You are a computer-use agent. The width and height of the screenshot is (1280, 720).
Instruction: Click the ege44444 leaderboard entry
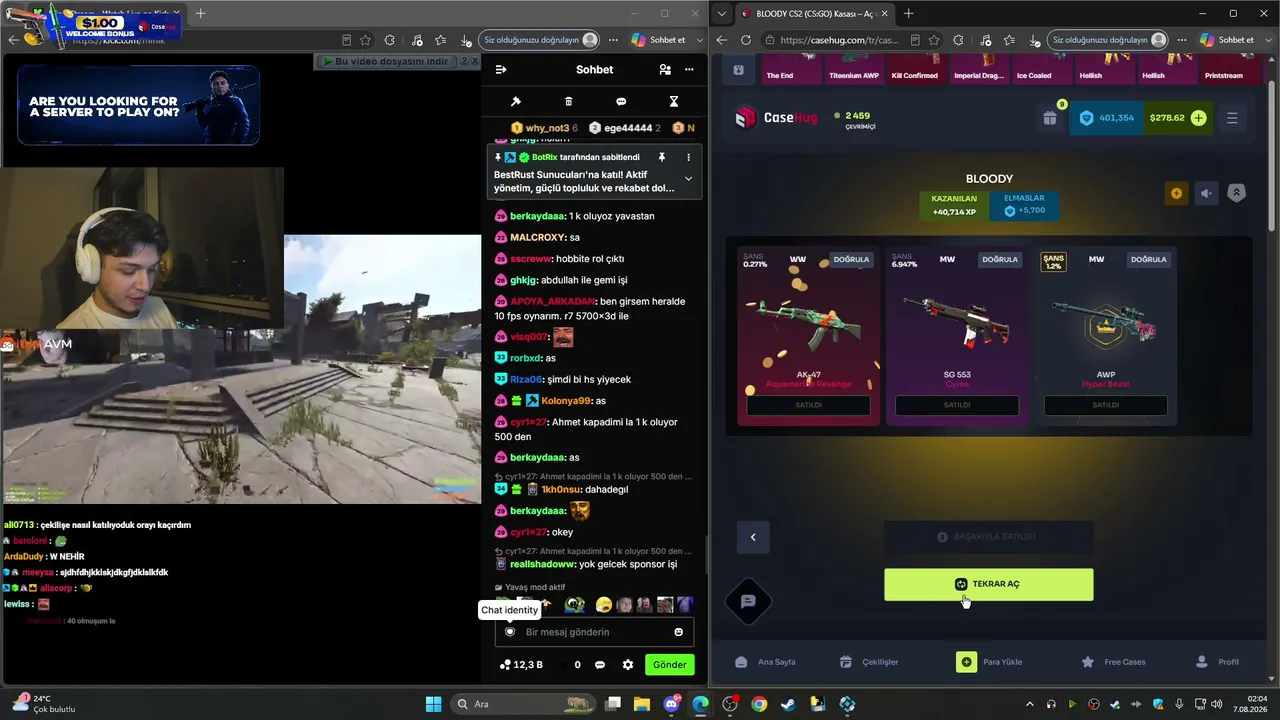tap(625, 128)
